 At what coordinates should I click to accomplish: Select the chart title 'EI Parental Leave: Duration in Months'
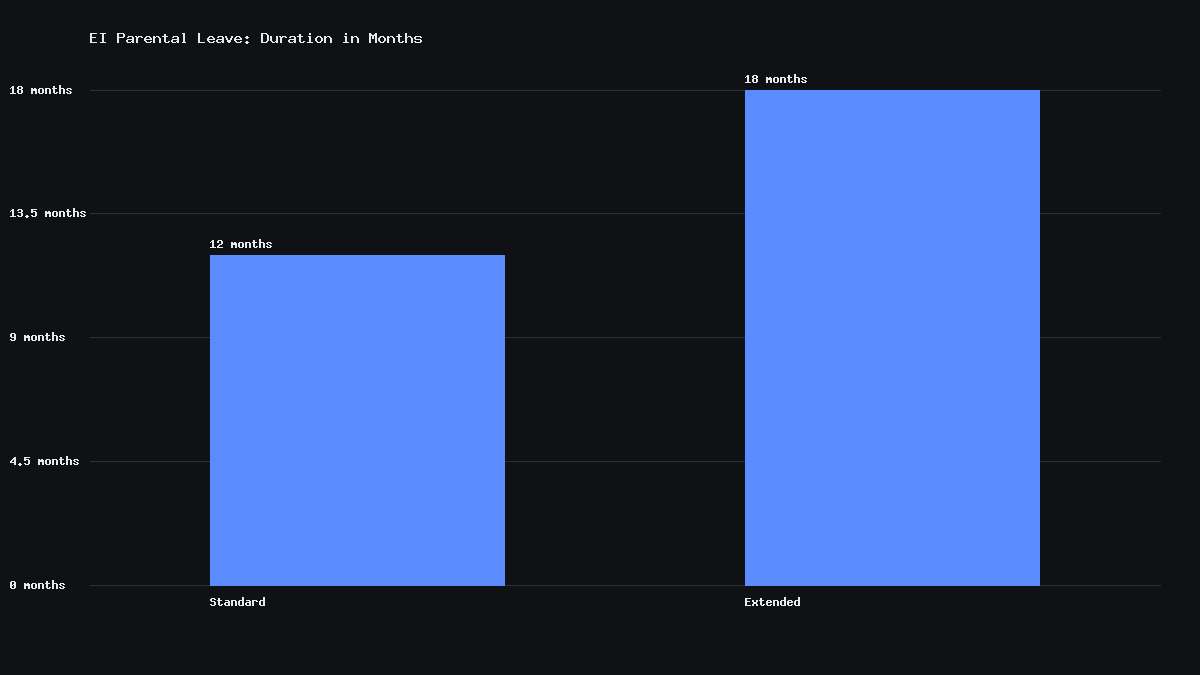[x=256, y=38]
